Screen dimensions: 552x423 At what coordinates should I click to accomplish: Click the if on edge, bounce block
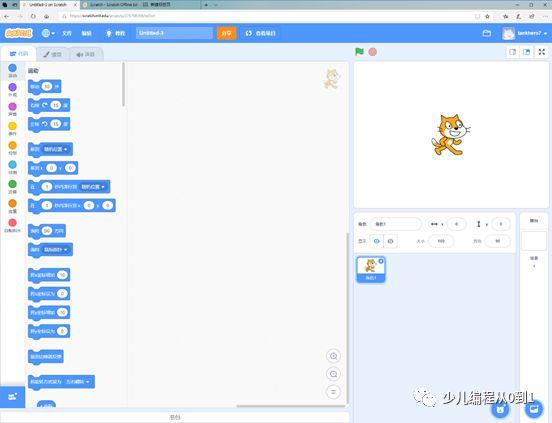[46, 356]
